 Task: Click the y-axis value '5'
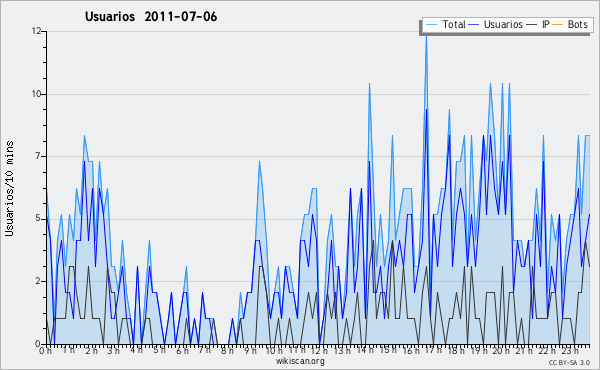point(38,218)
